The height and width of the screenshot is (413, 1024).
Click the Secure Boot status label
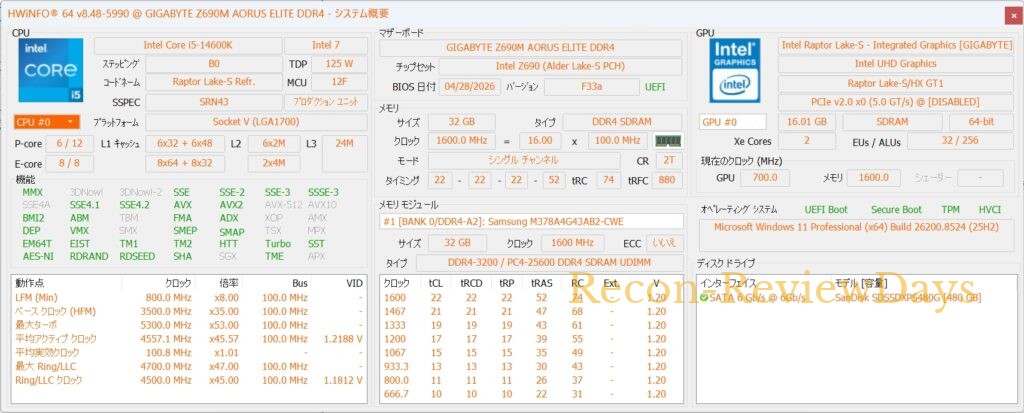tap(896, 210)
